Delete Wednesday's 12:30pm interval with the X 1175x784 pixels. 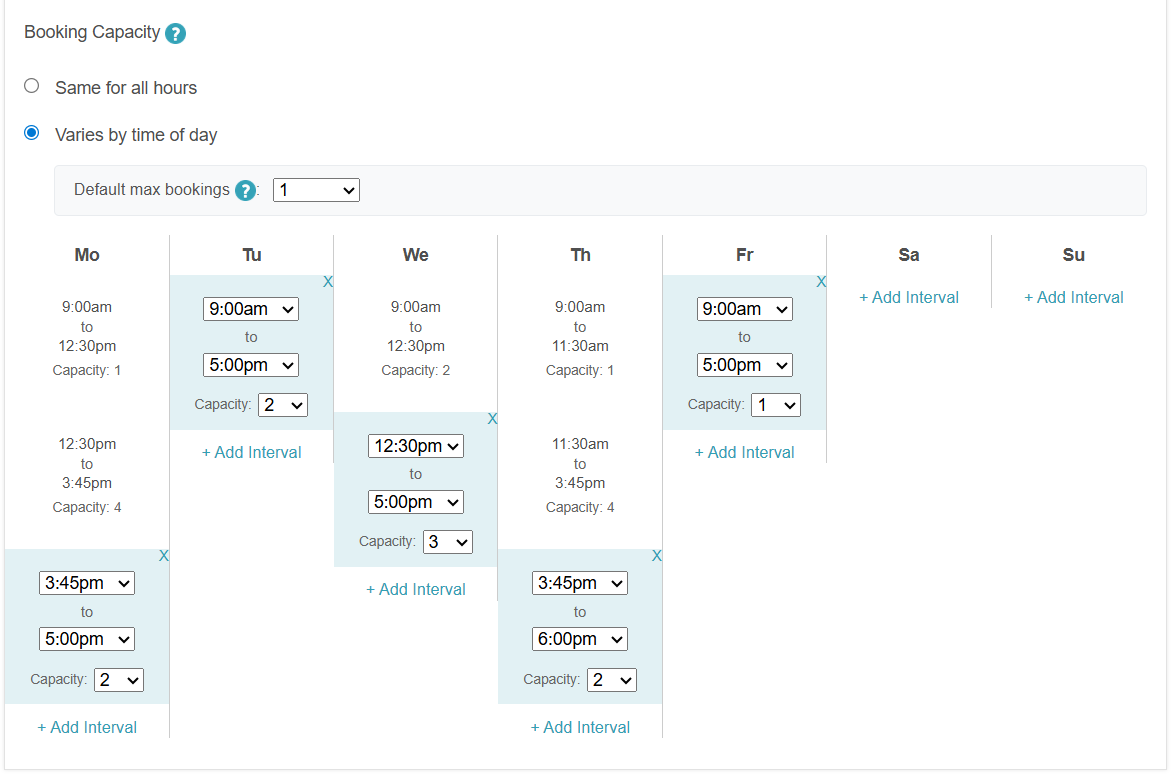click(492, 419)
